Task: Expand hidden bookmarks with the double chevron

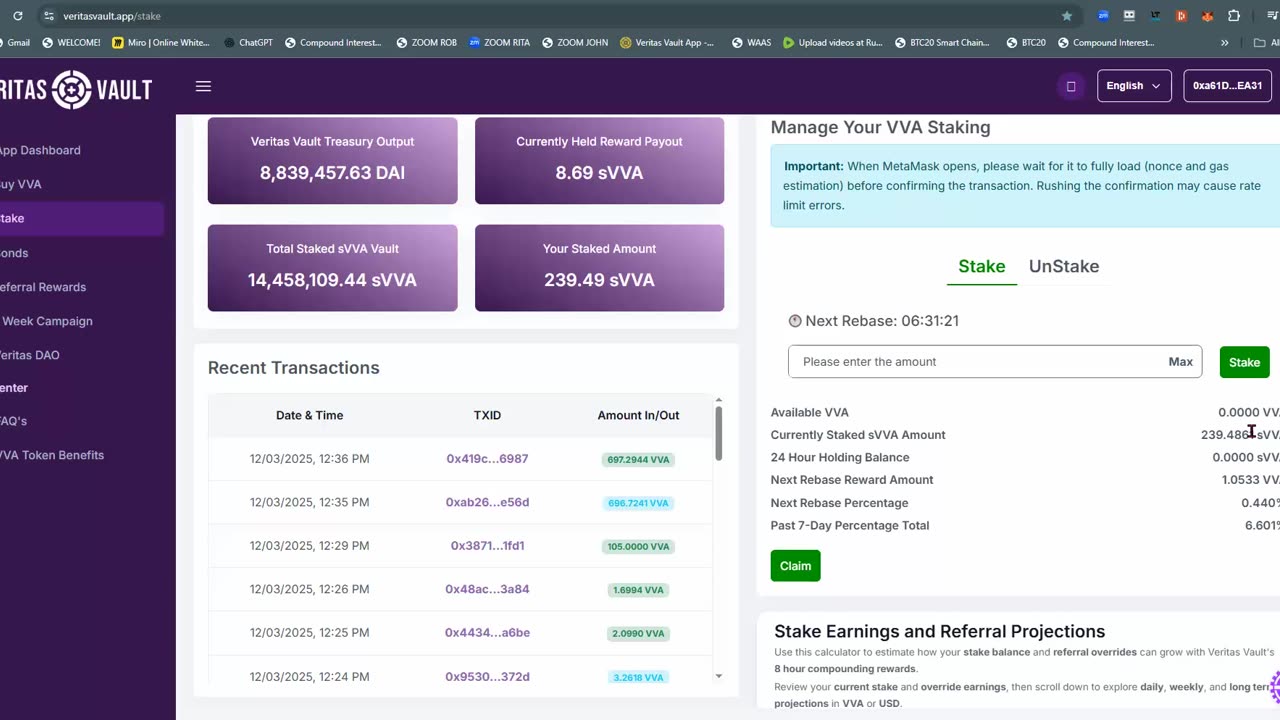Action: coord(1225,43)
